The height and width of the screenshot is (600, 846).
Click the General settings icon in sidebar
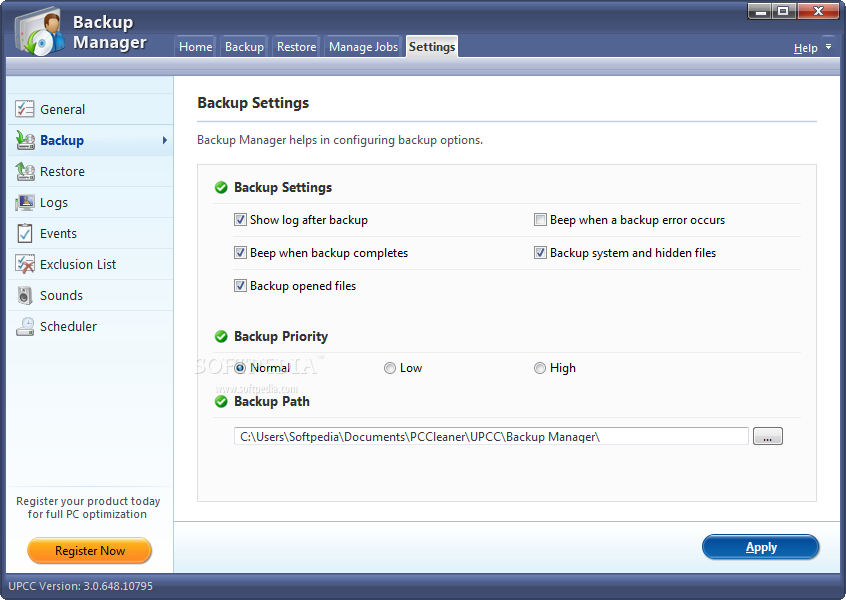pos(25,109)
